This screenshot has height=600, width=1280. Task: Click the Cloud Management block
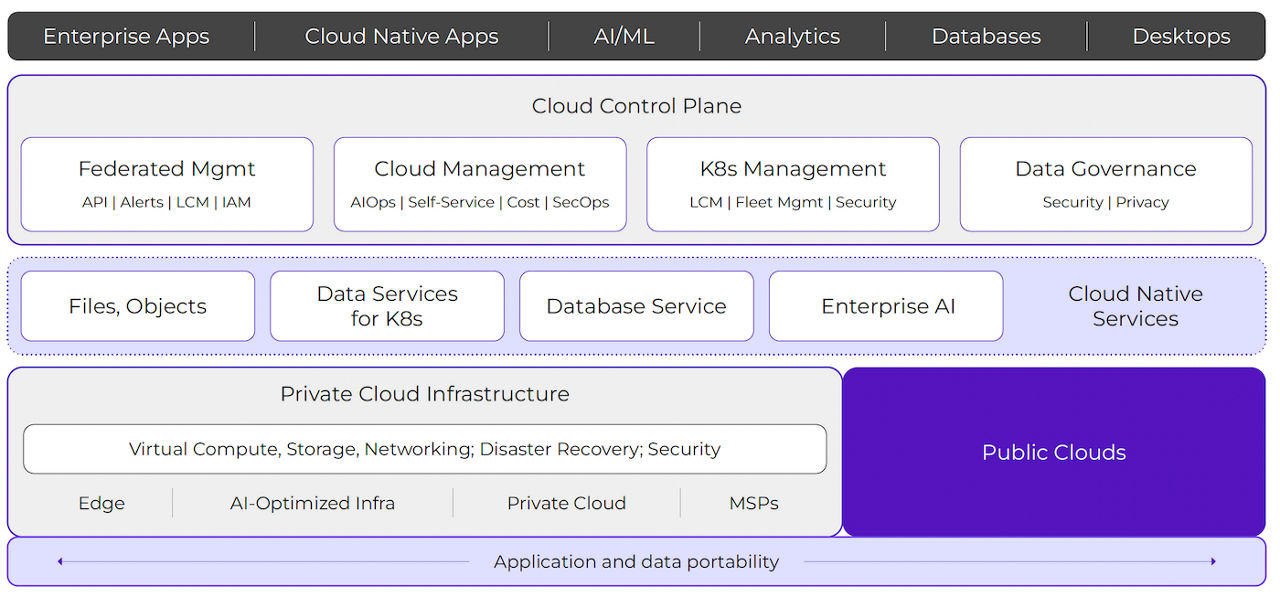[x=480, y=183]
